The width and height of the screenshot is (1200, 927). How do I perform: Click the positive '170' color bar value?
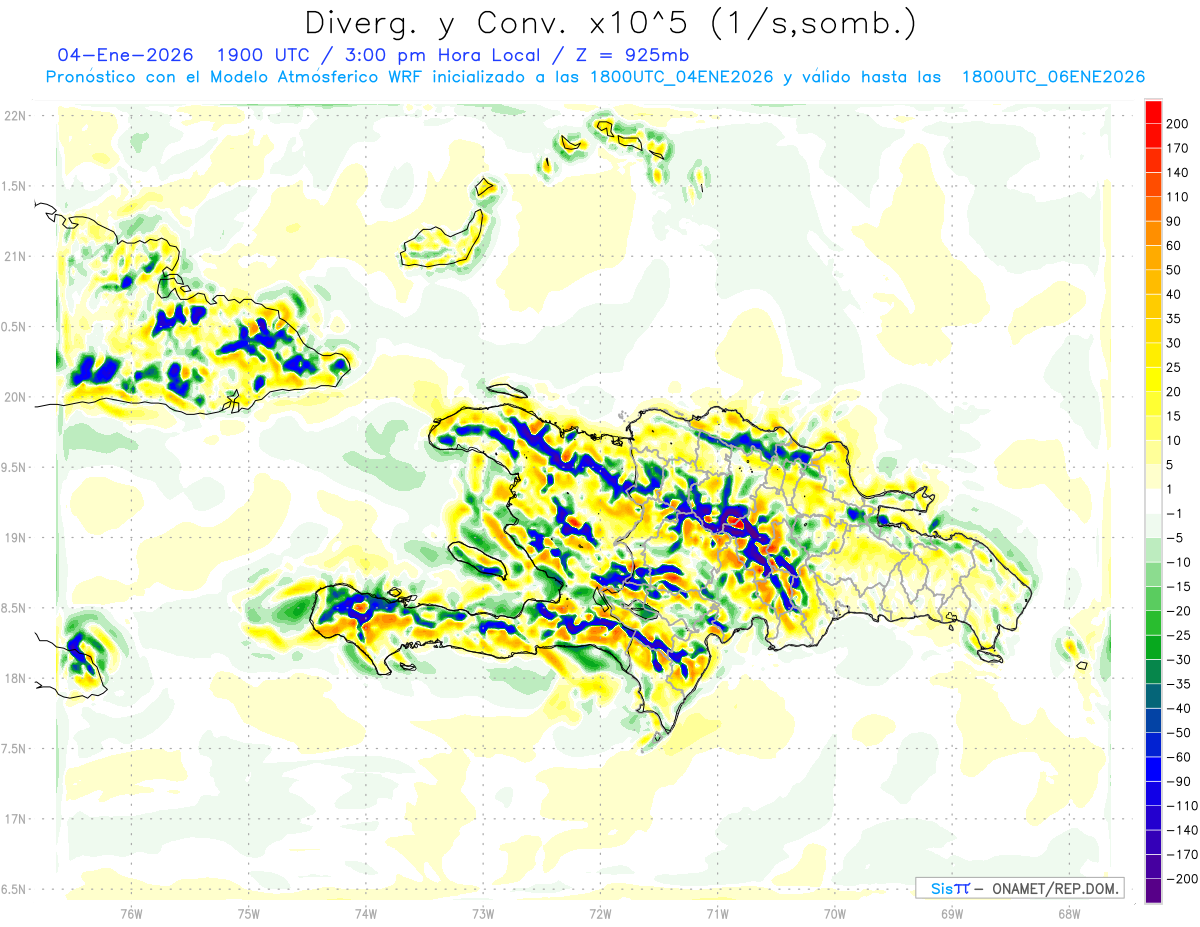pyautogui.click(x=1179, y=148)
